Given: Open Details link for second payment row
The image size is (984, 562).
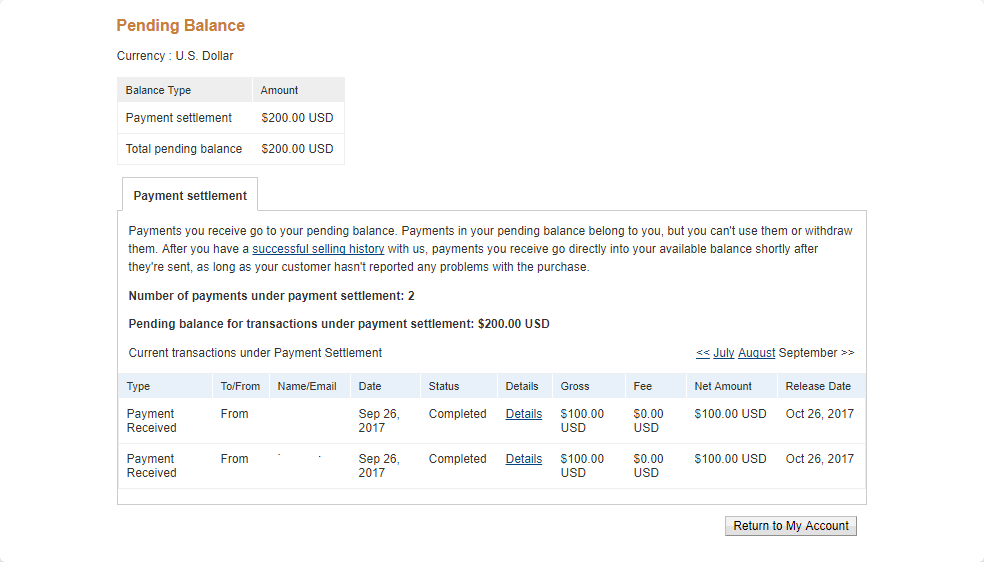Looking at the screenshot, I should [523, 459].
